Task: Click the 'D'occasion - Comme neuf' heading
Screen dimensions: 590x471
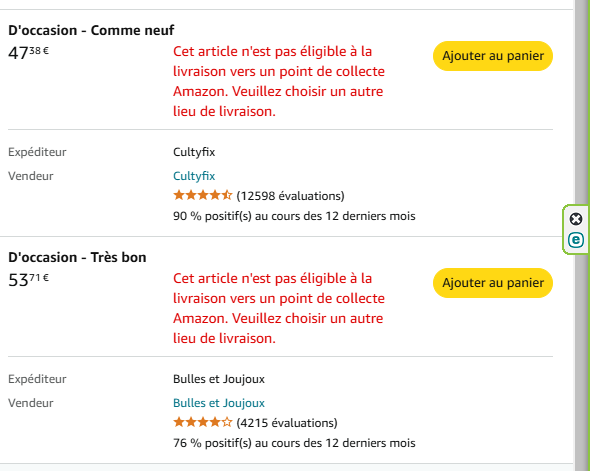Action: pyautogui.click(x=91, y=30)
